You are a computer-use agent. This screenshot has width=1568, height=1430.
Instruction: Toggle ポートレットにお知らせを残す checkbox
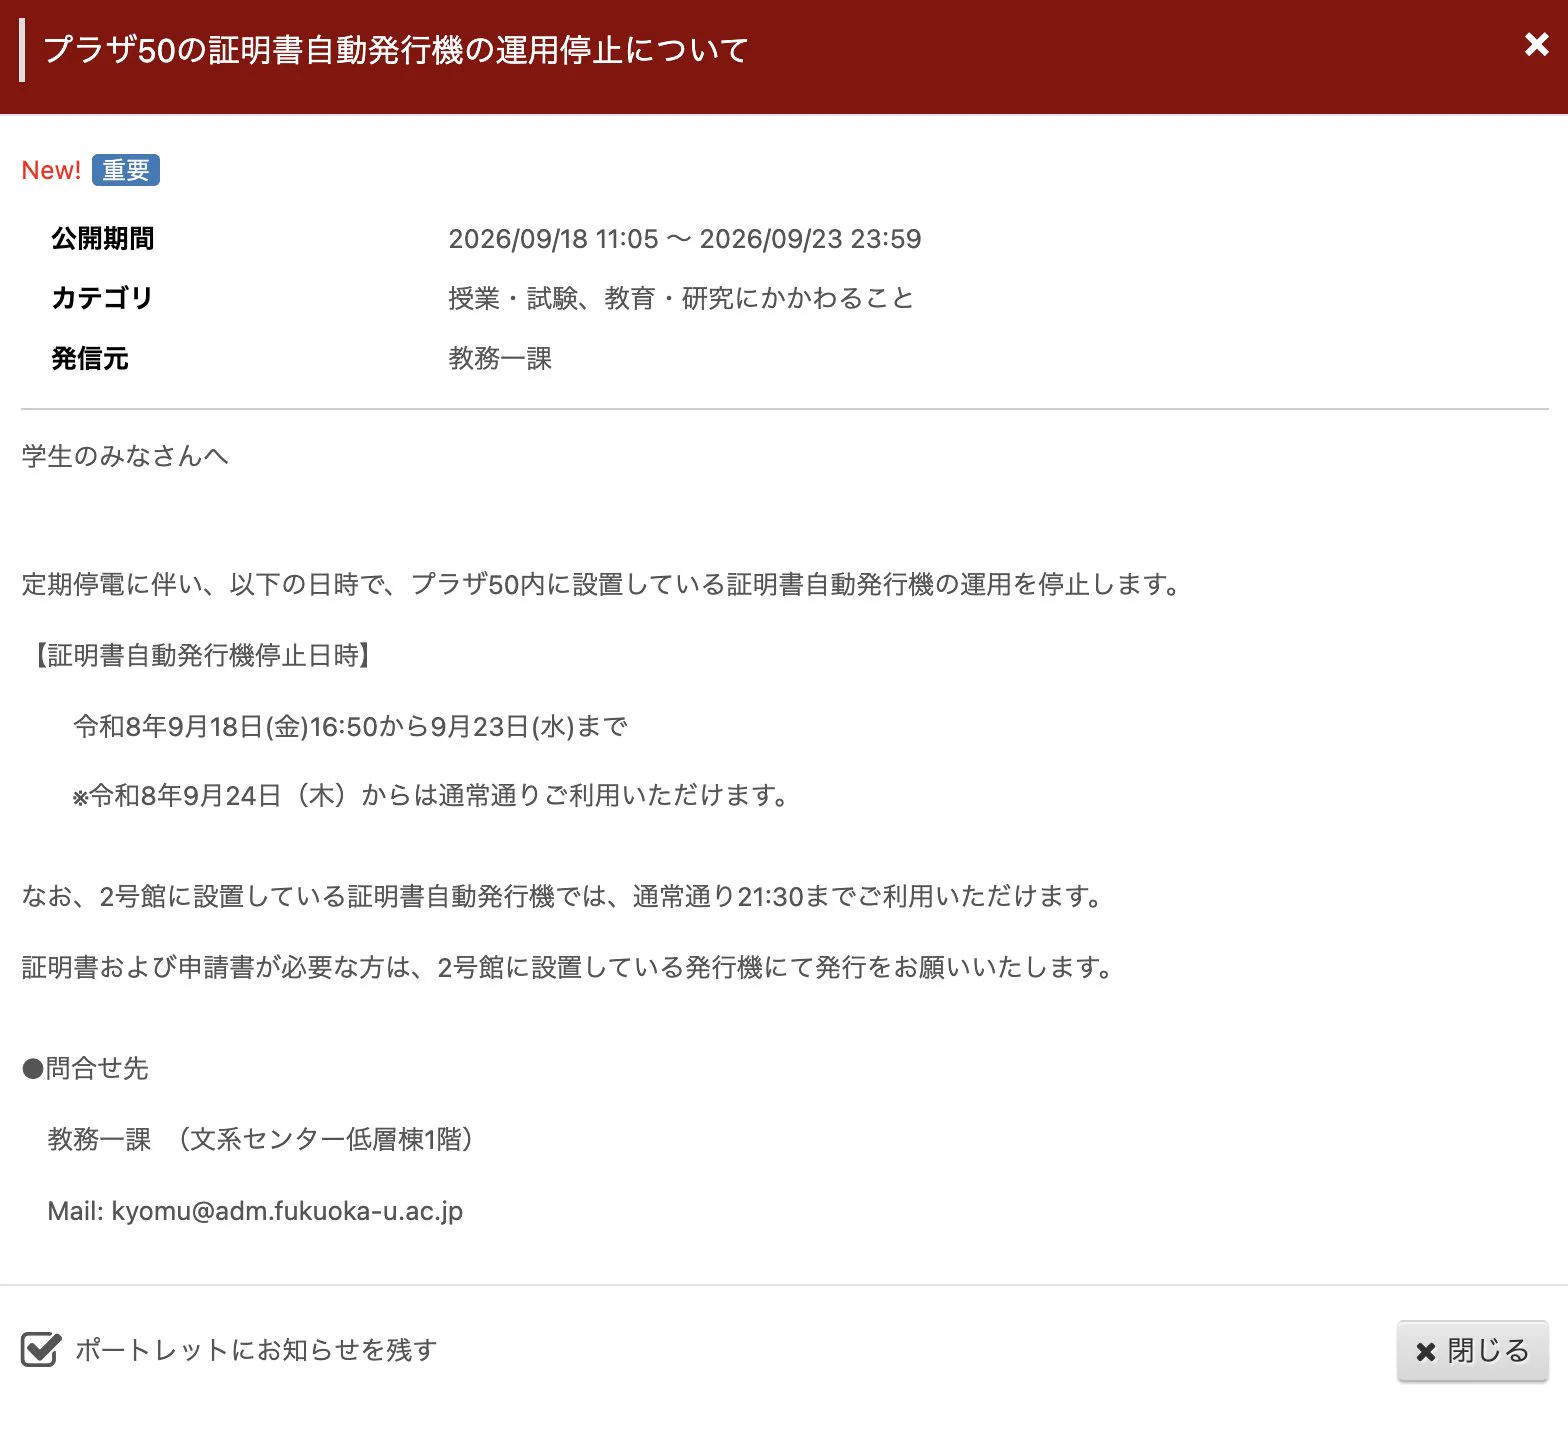[41, 1349]
